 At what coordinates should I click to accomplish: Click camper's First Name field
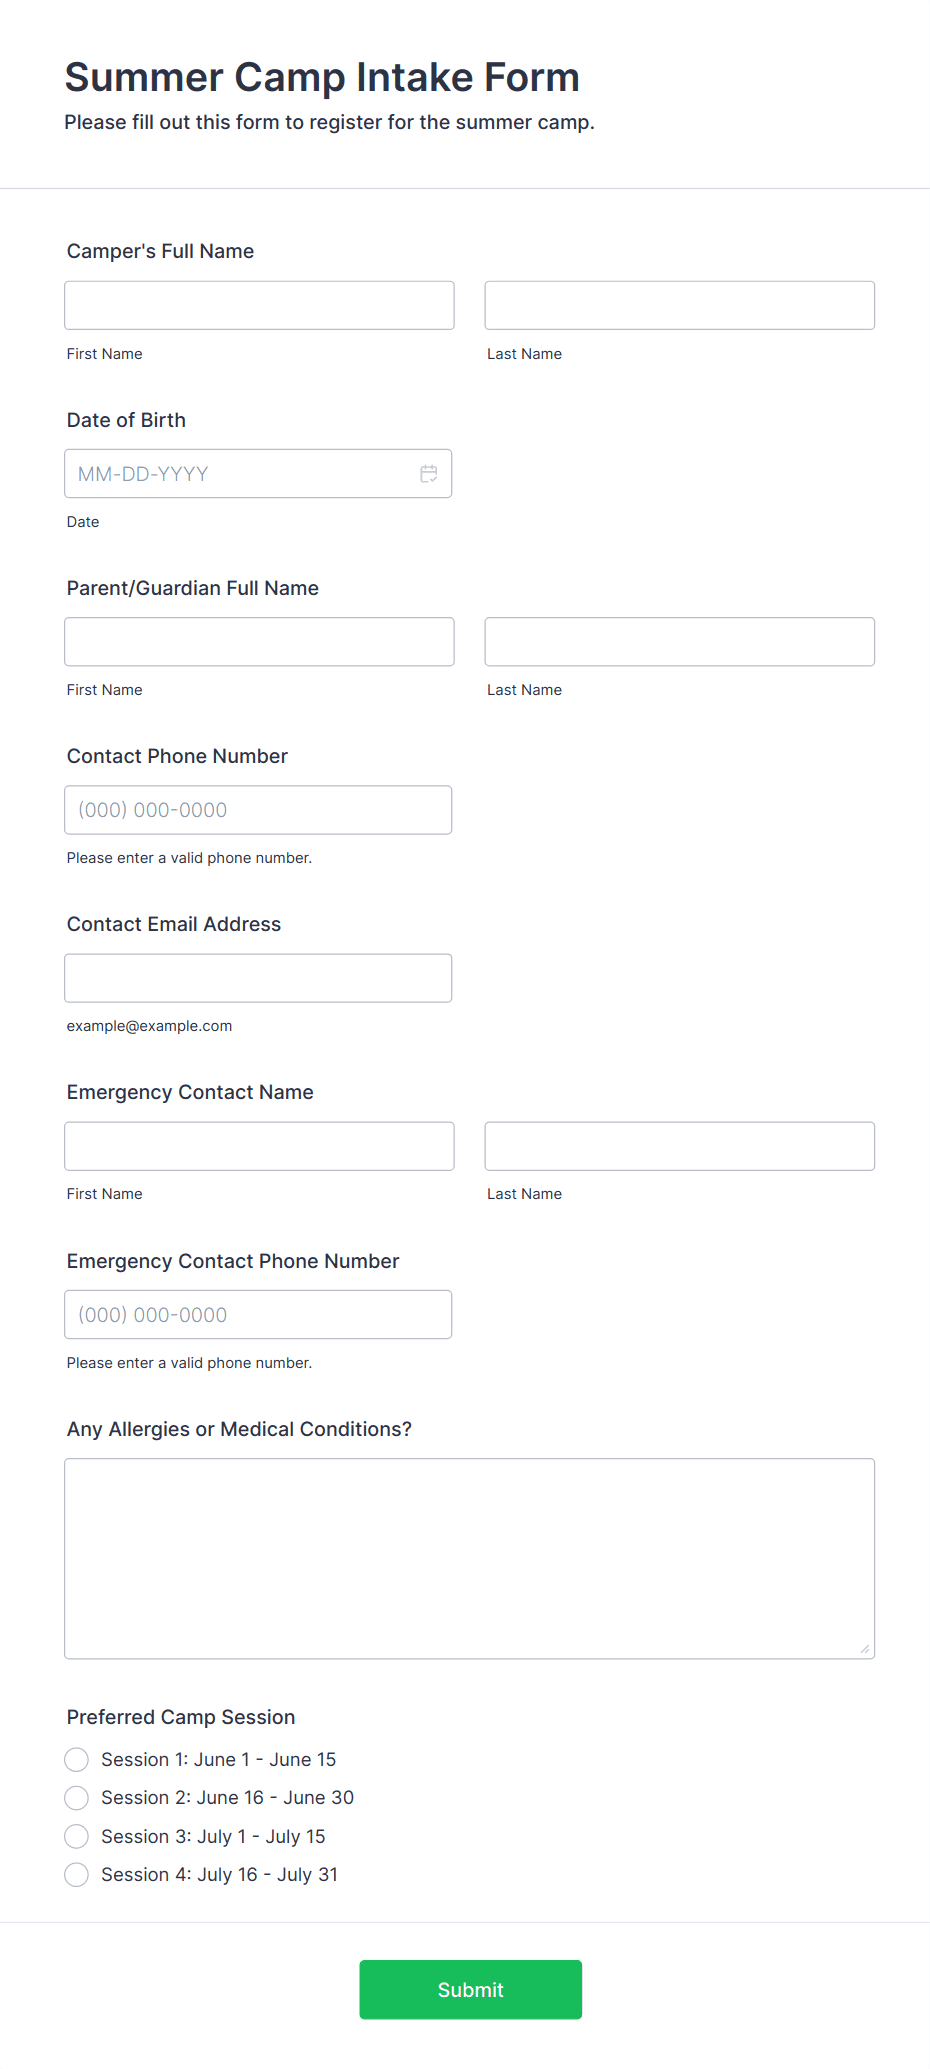tap(259, 306)
